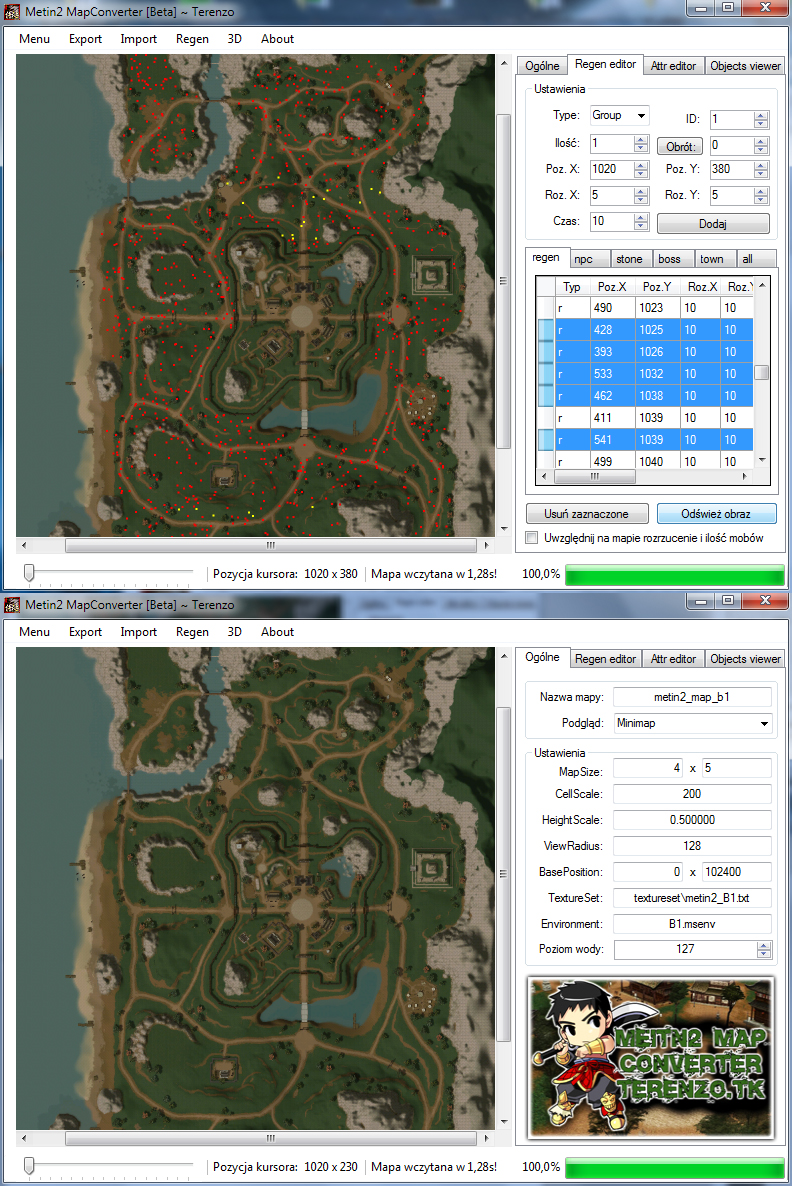Open the Type dropdown showing Group
This screenshot has height=1186, width=792.
[620, 115]
